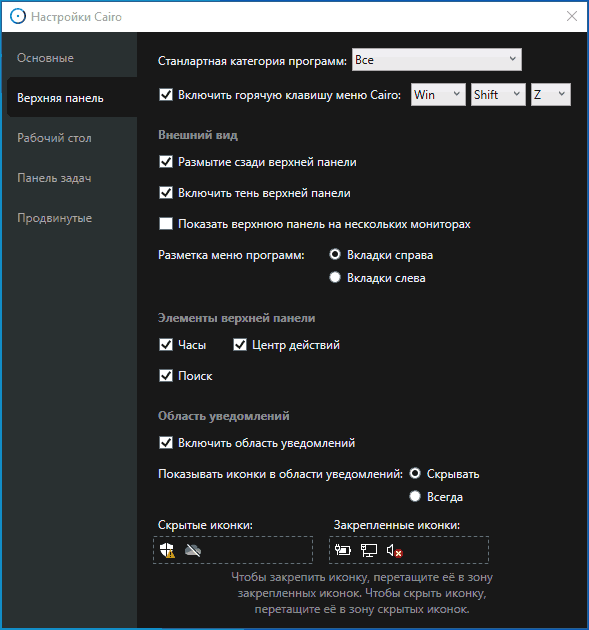
Task: Click the Скрытые иконки drop zone box
Action: 233,550
